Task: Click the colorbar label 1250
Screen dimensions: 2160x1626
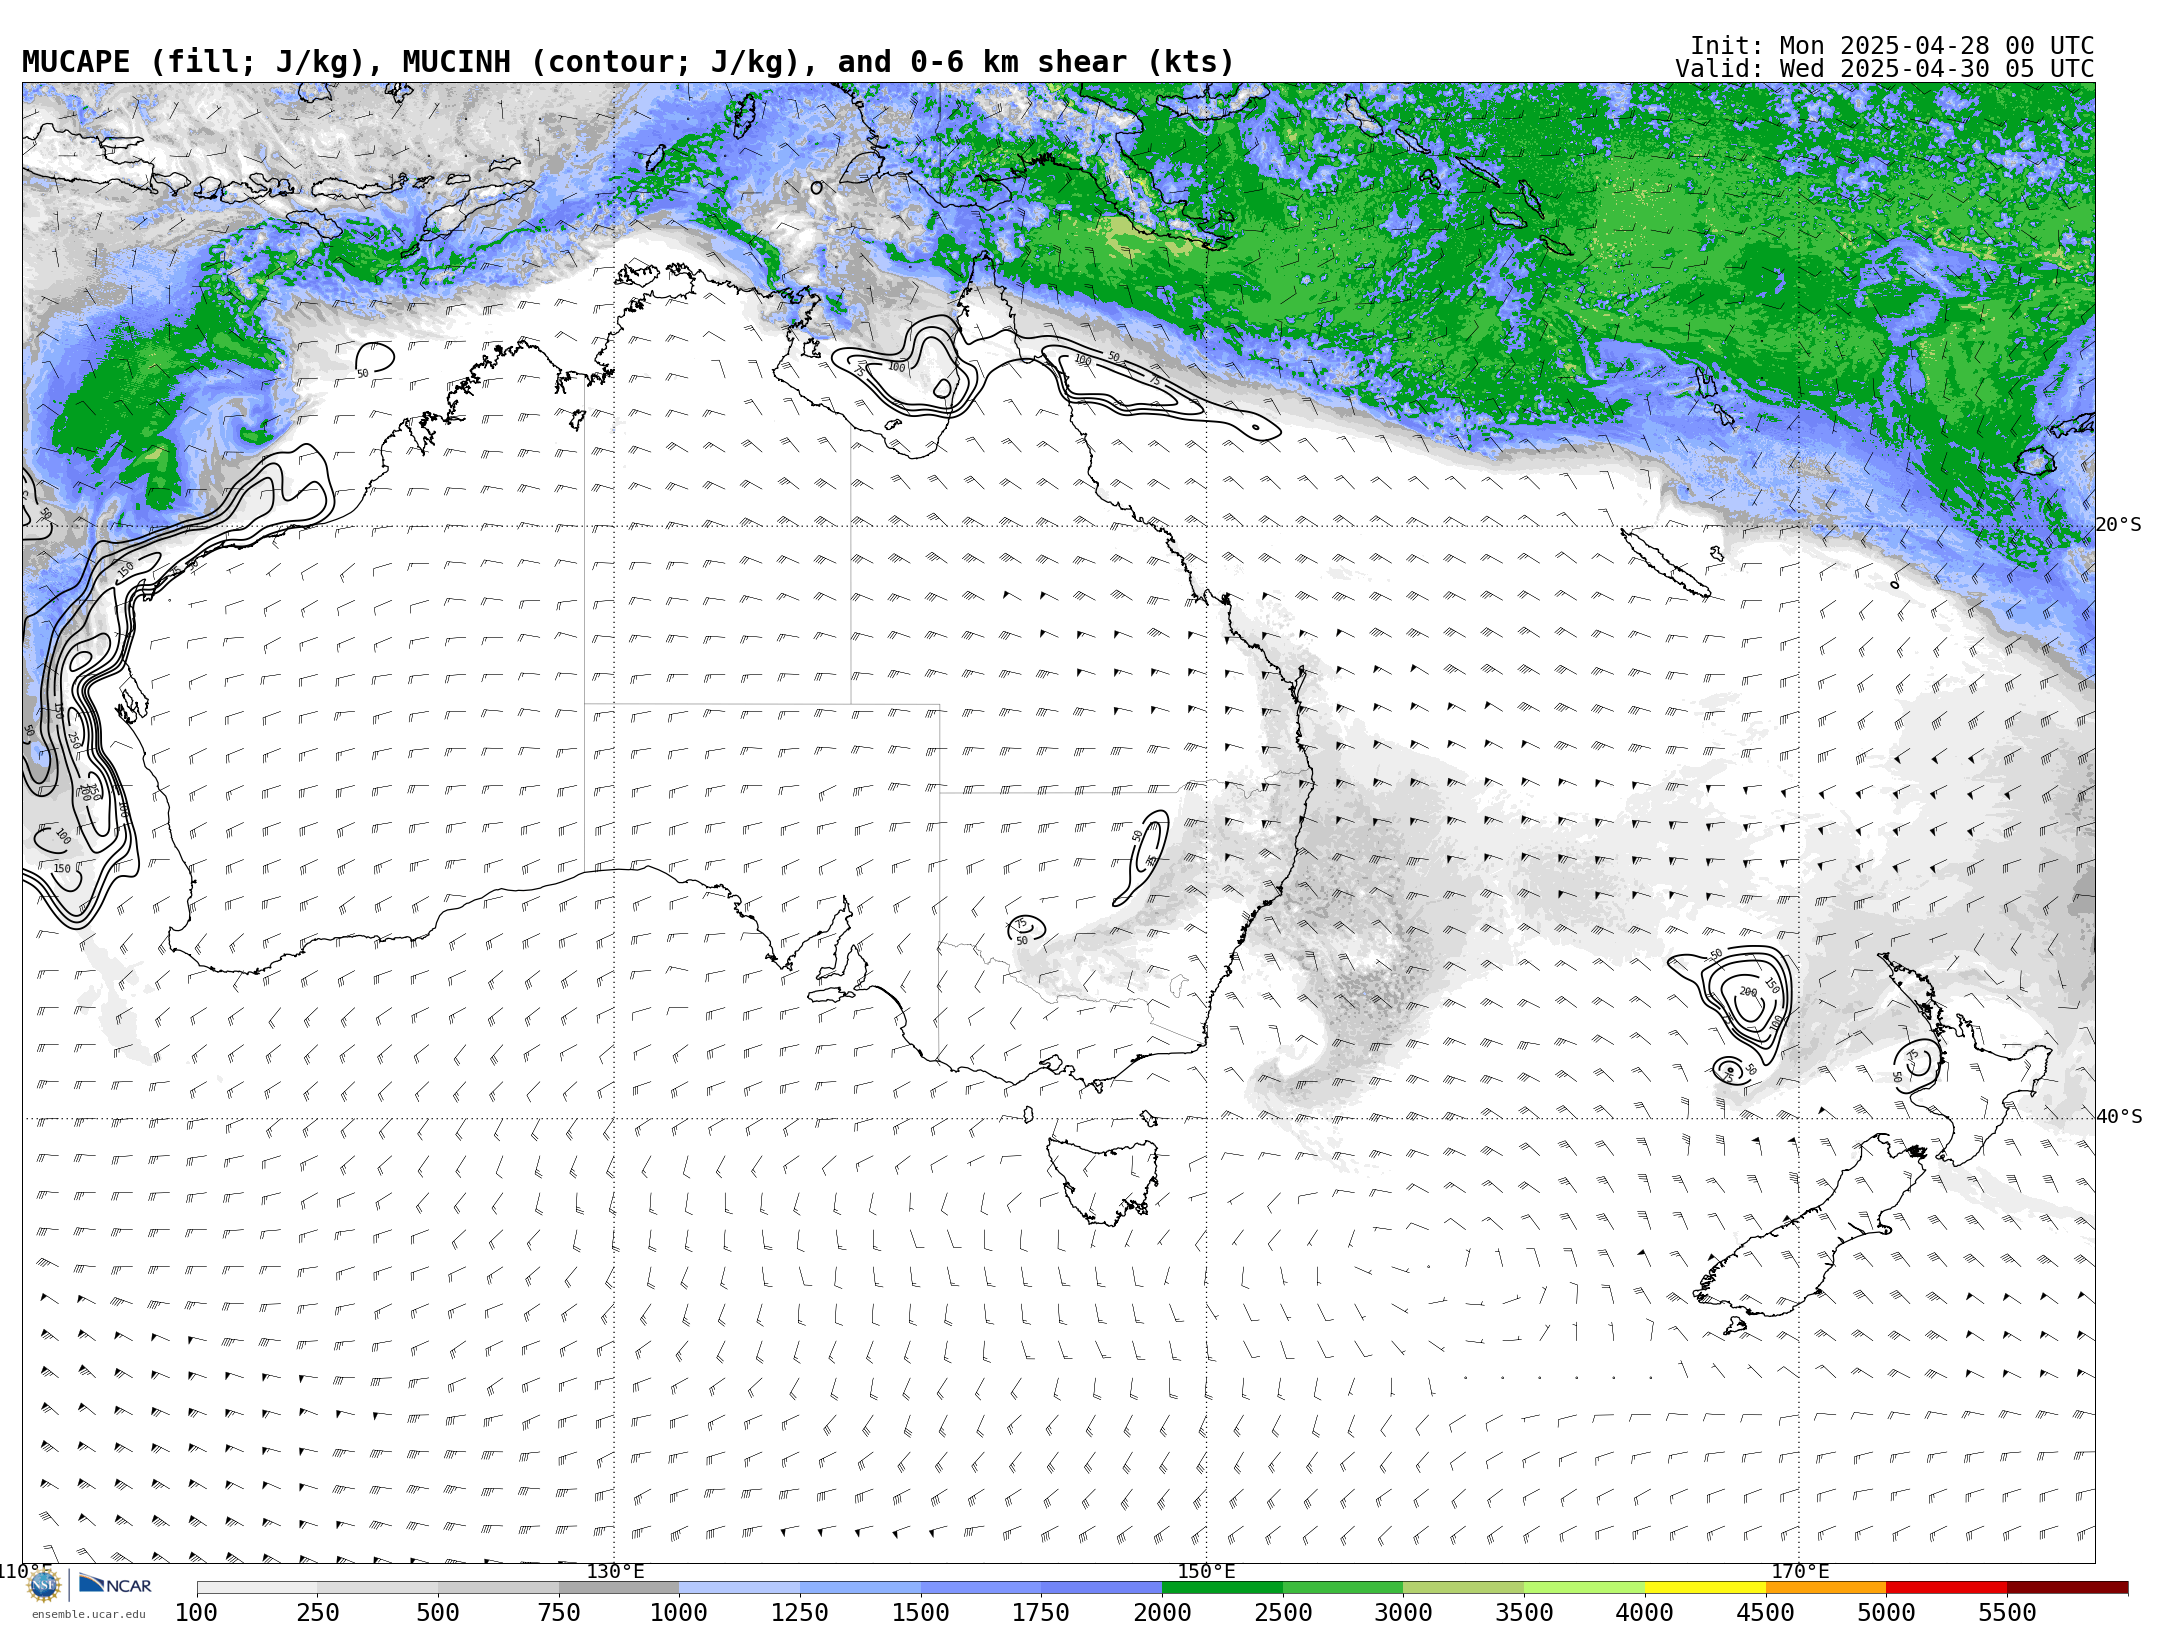Action: (x=800, y=1613)
